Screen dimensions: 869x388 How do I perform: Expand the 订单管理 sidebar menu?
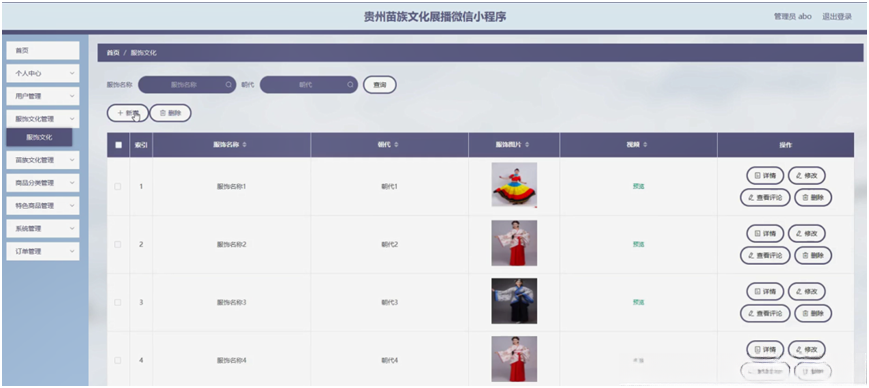click(x=43, y=251)
